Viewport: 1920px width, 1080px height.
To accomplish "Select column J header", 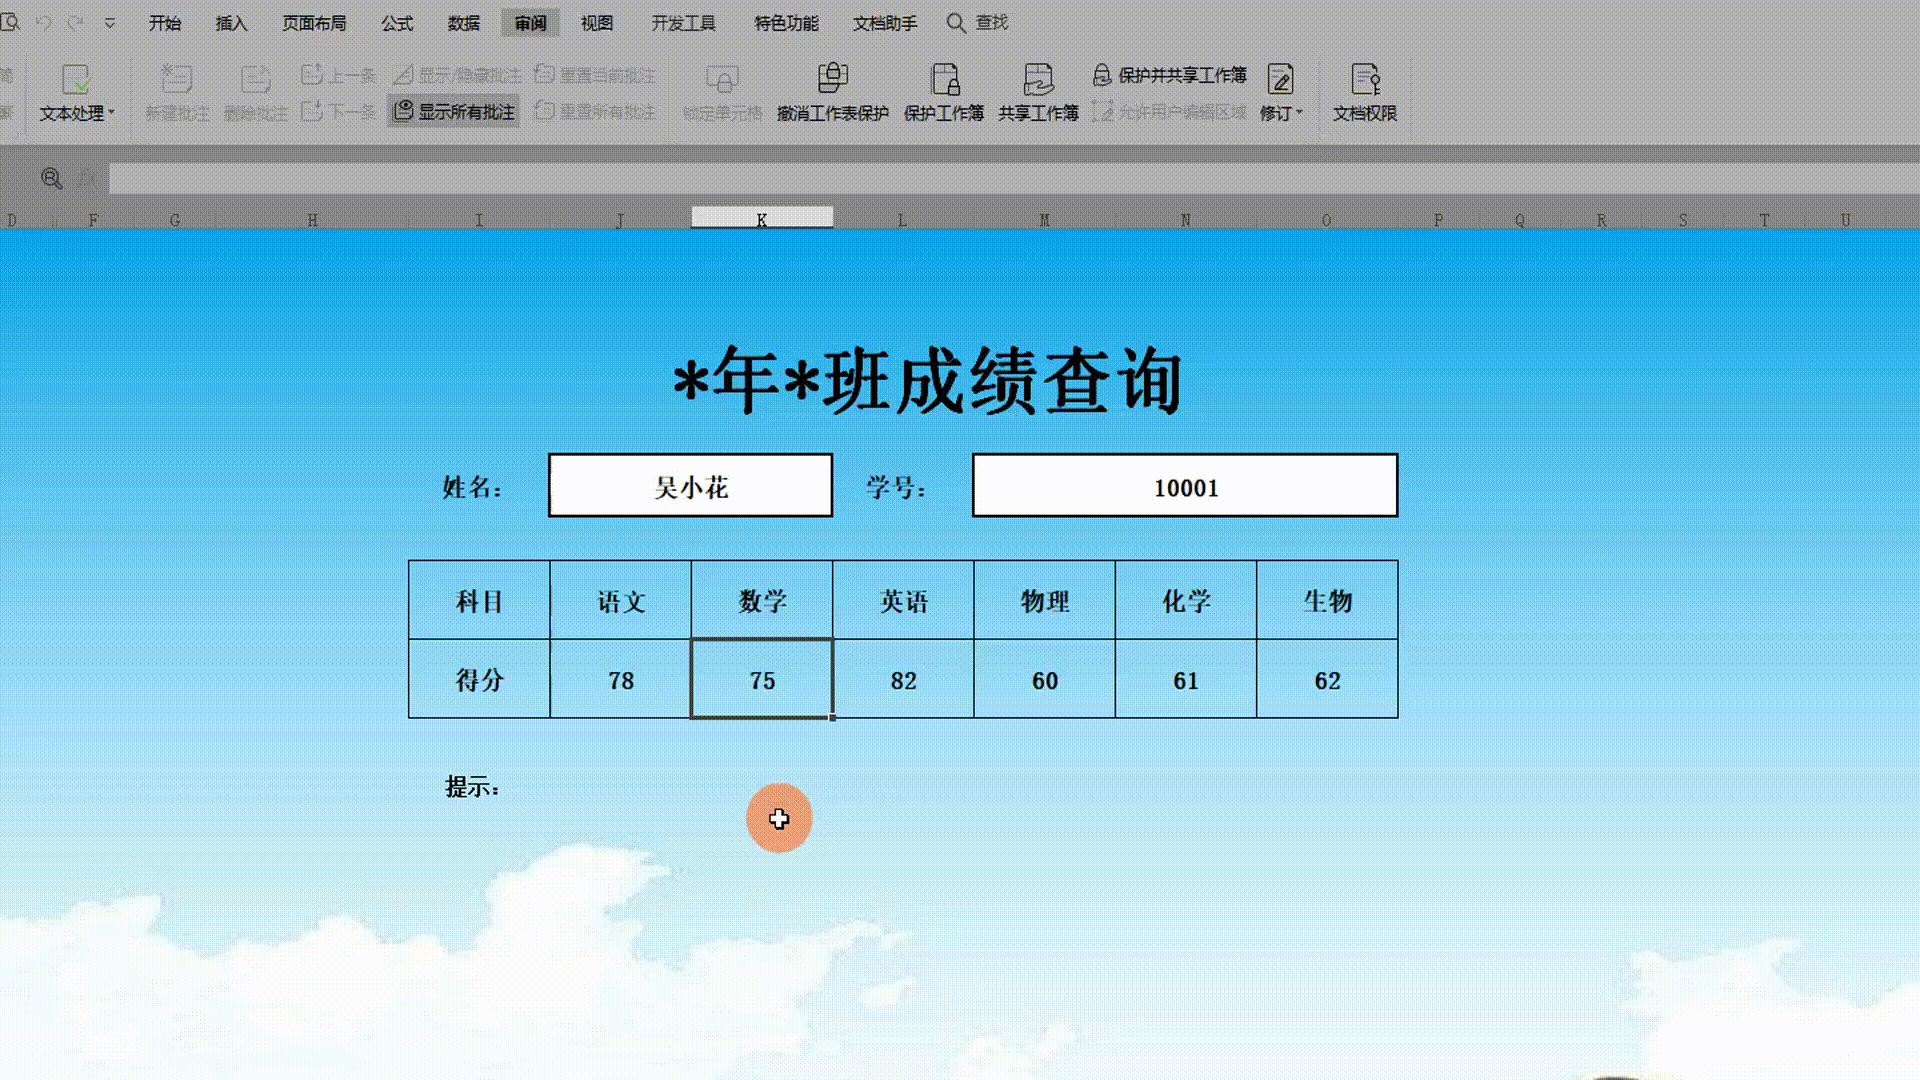I will click(x=620, y=219).
